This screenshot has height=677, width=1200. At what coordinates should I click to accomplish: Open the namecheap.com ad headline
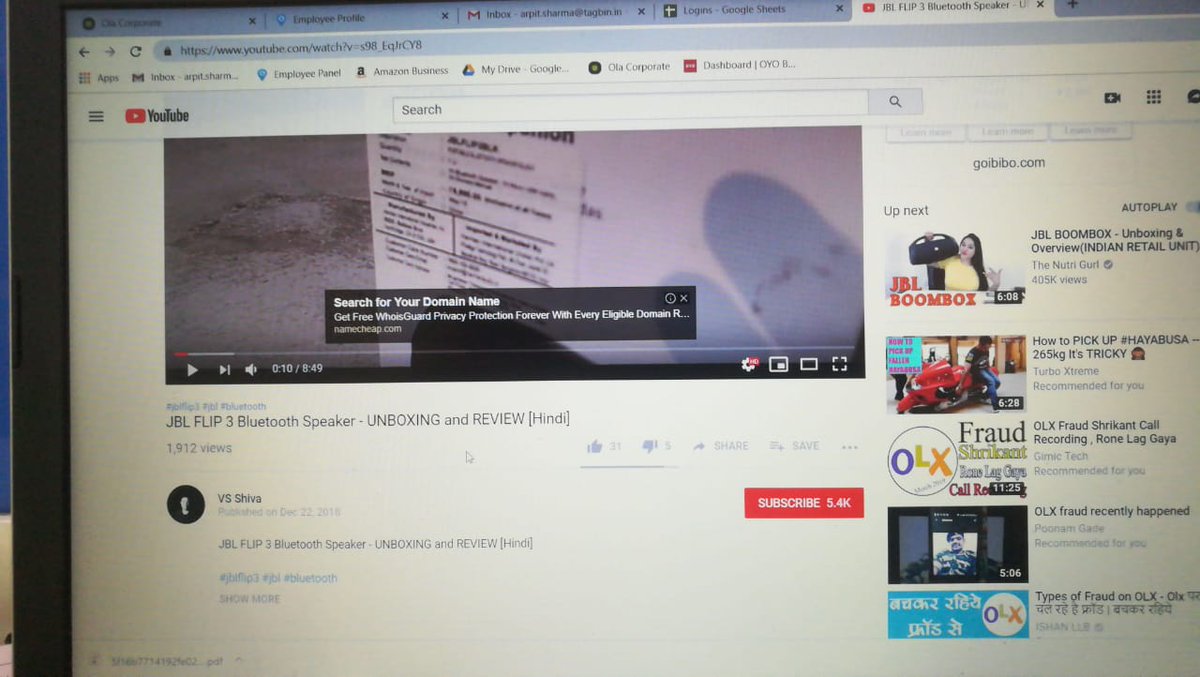[416, 302]
